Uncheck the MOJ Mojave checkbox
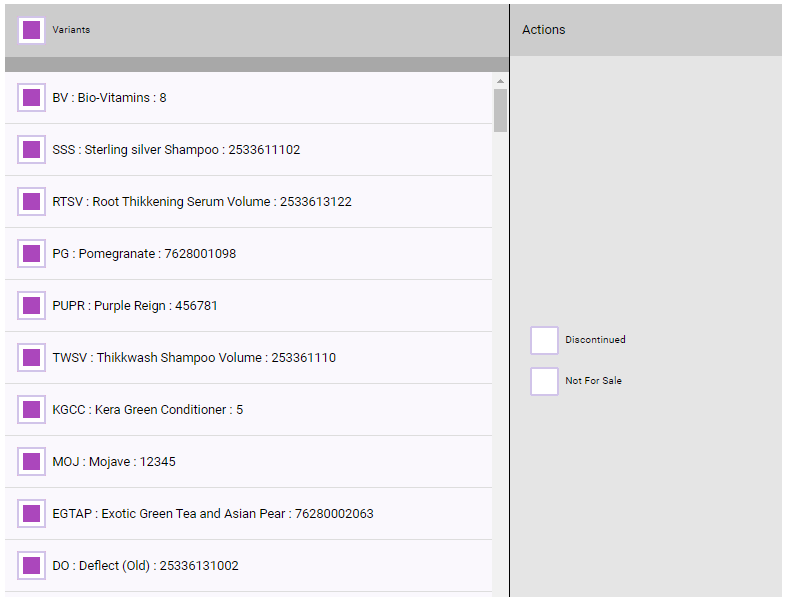Viewport: 786px width, 597px height. click(31, 462)
